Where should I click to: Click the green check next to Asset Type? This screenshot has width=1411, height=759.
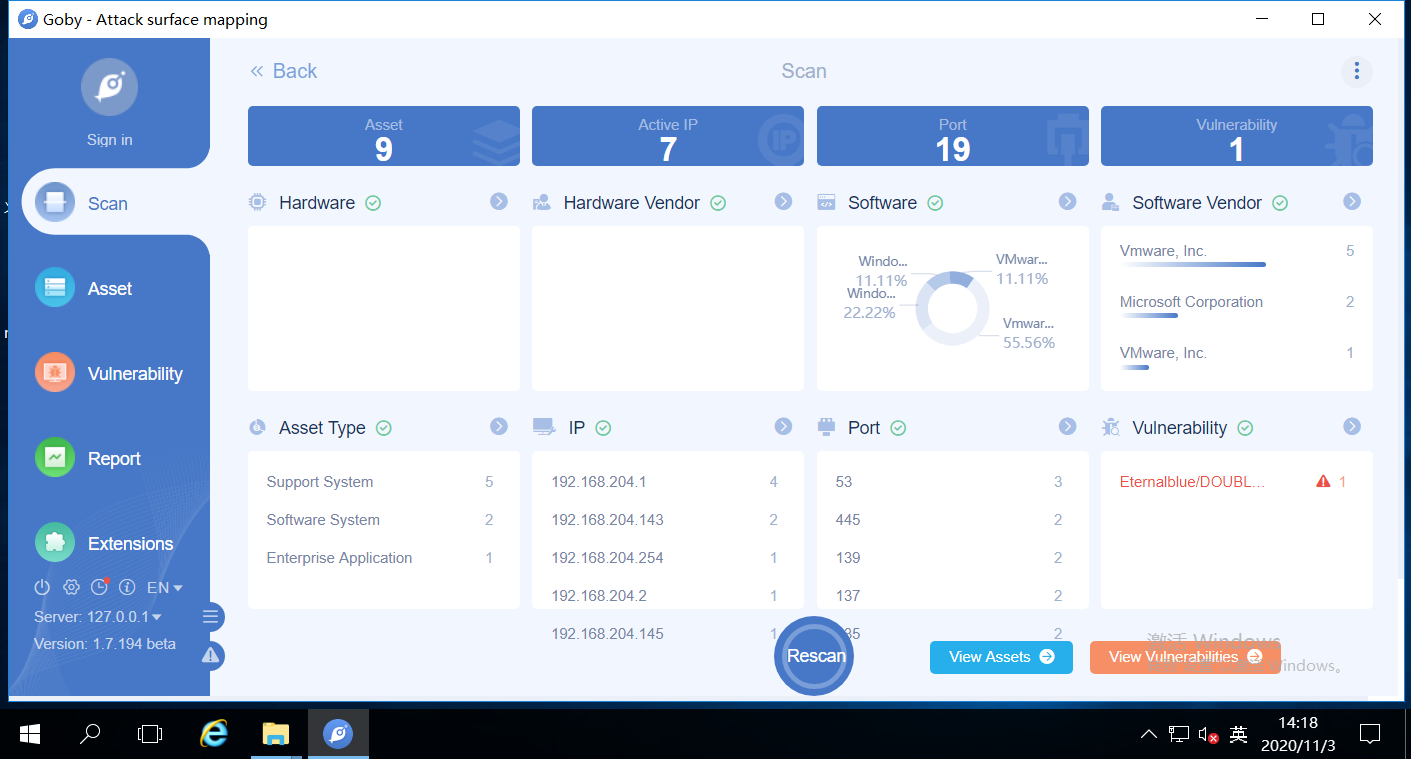[x=384, y=428]
